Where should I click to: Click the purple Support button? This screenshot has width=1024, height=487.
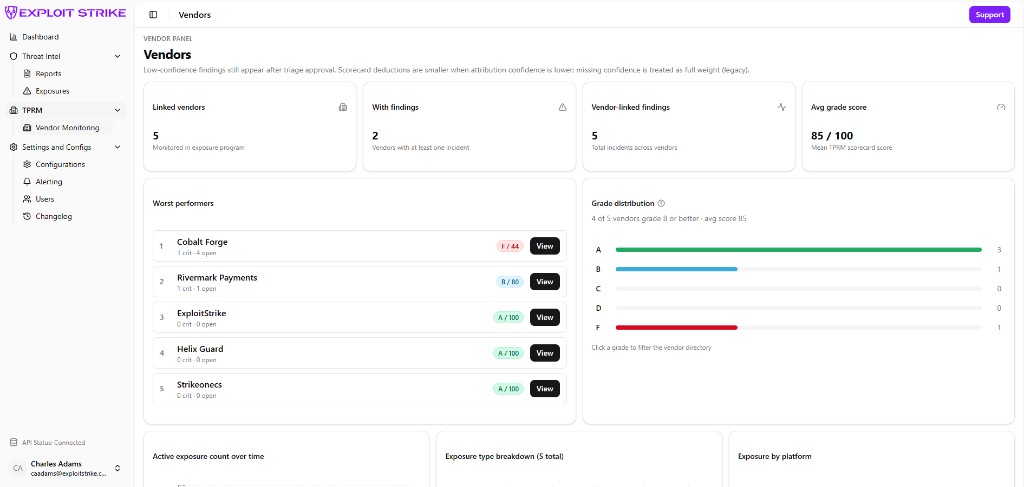[989, 14]
